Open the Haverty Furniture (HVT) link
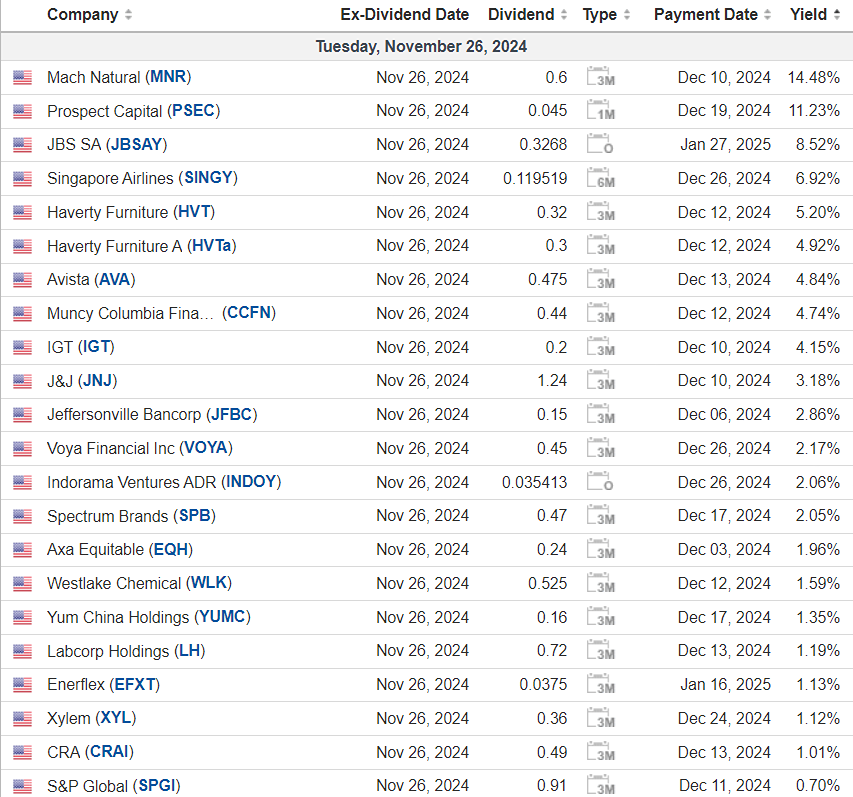Viewport: 853px width, 797px height. 130,212
